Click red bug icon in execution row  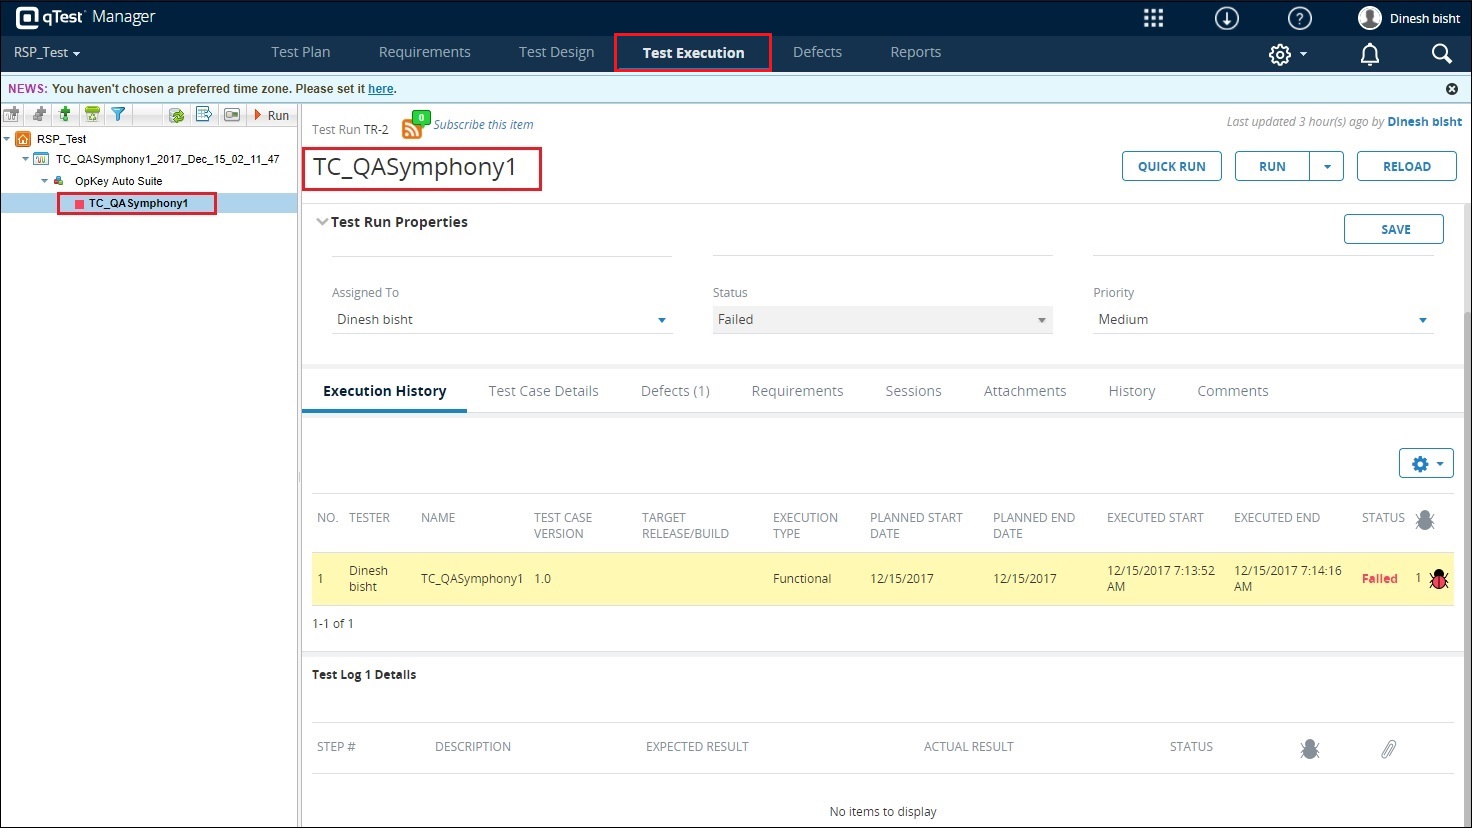pos(1439,579)
